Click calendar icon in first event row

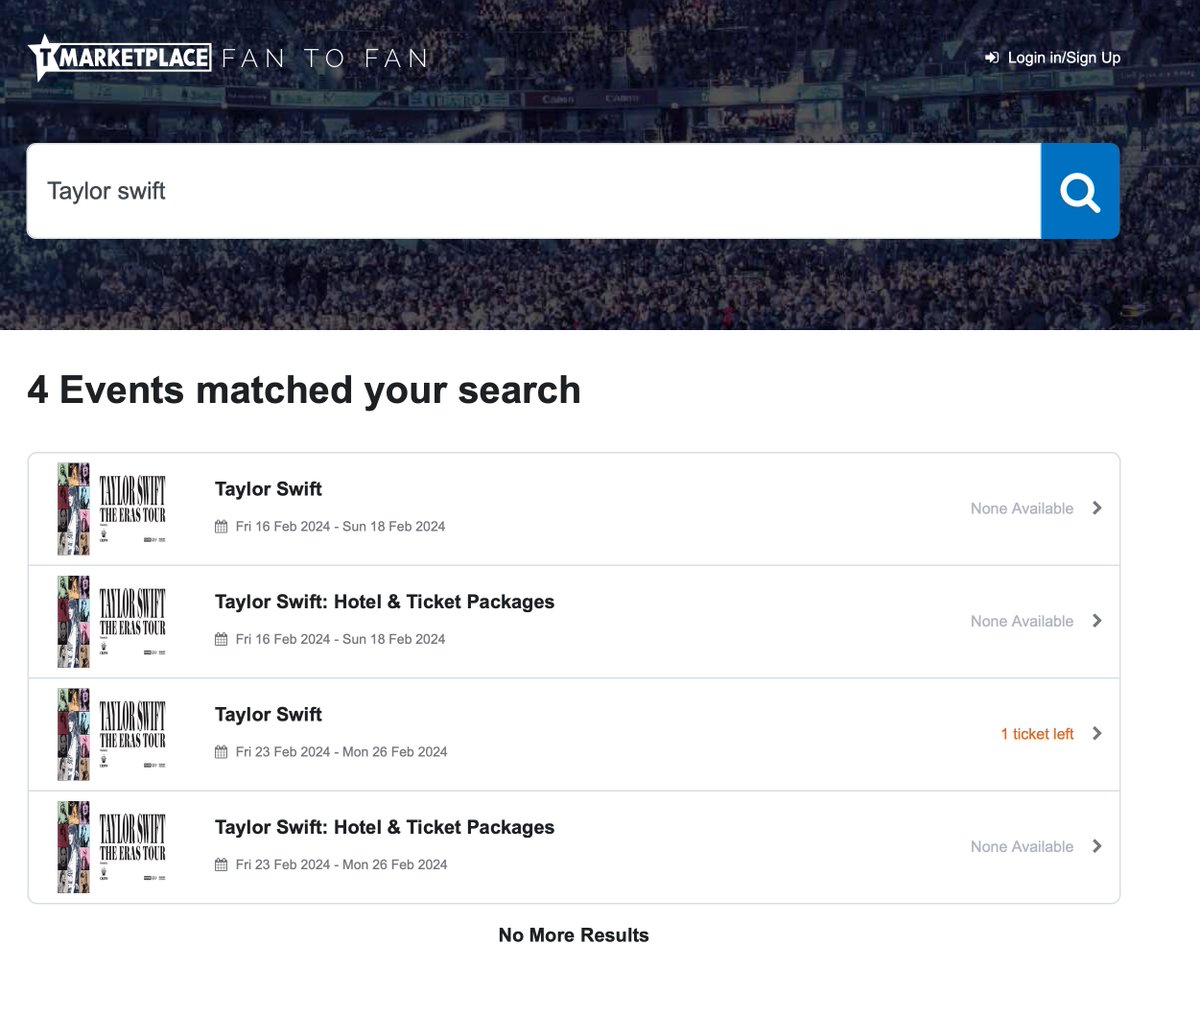[222, 527]
